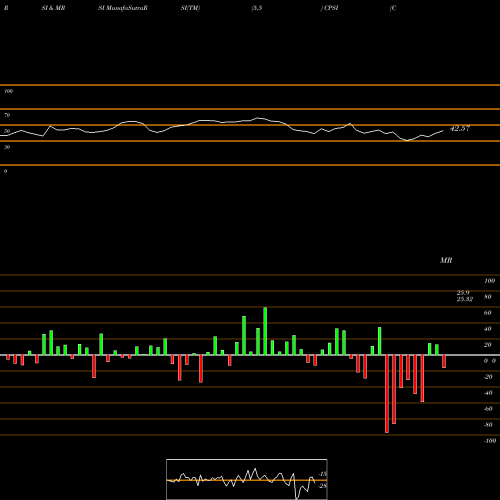Click the -20 label on MR axis
This screenshot has width=500, height=500.
tap(488, 377)
